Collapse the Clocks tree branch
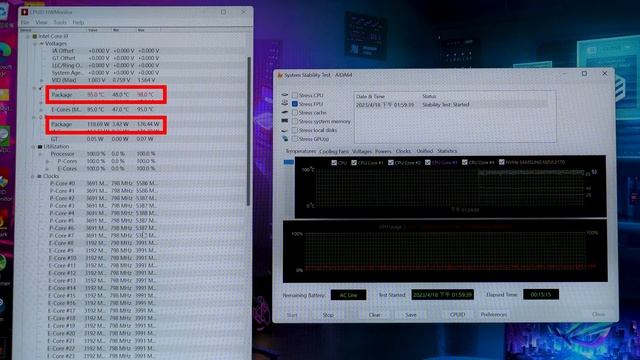The height and width of the screenshot is (360, 640). [x=33, y=176]
